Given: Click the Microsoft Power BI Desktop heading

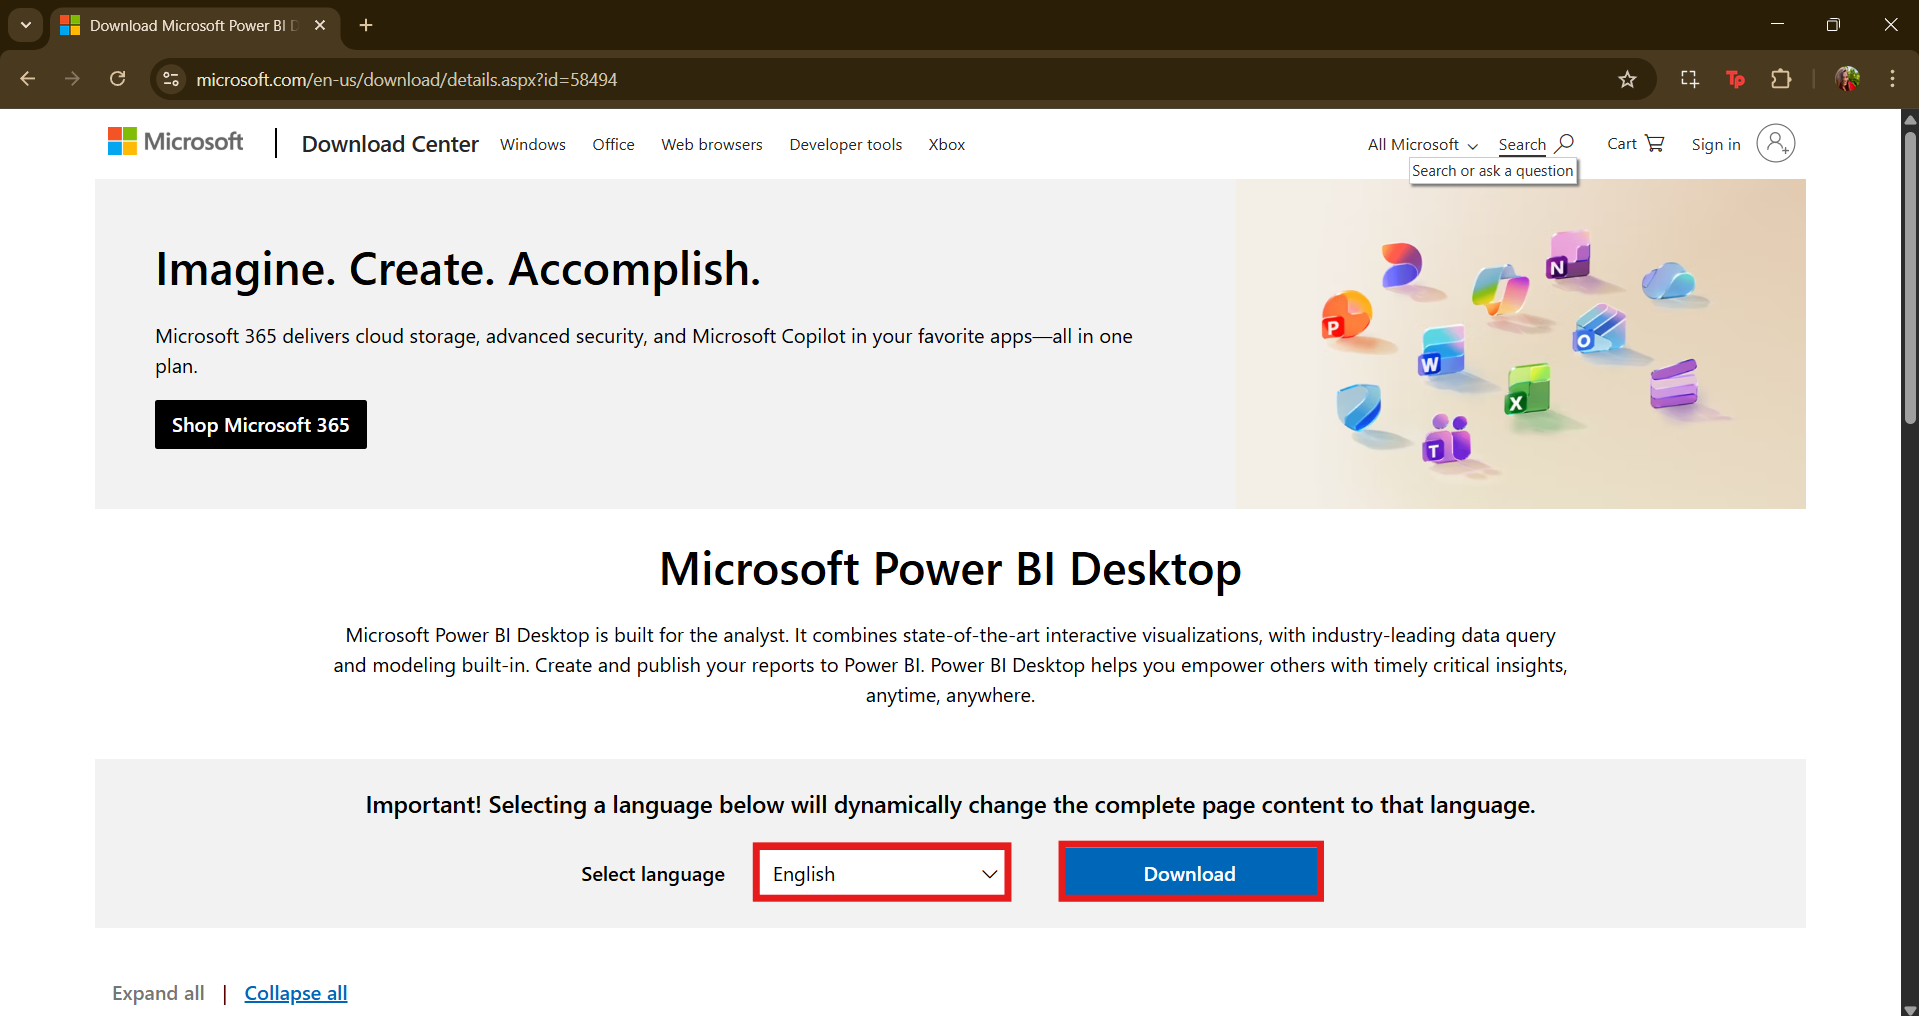Looking at the screenshot, I should click(x=950, y=569).
